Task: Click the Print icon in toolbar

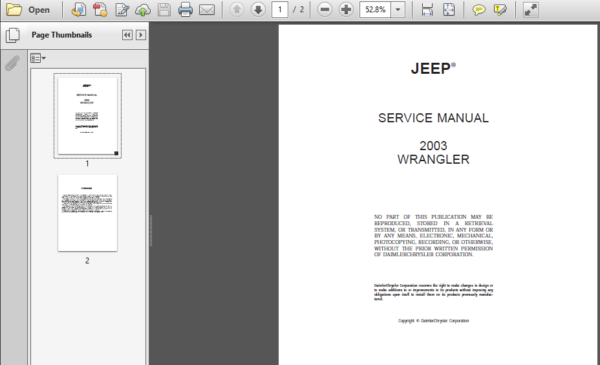Action: click(x=185, y=10)
